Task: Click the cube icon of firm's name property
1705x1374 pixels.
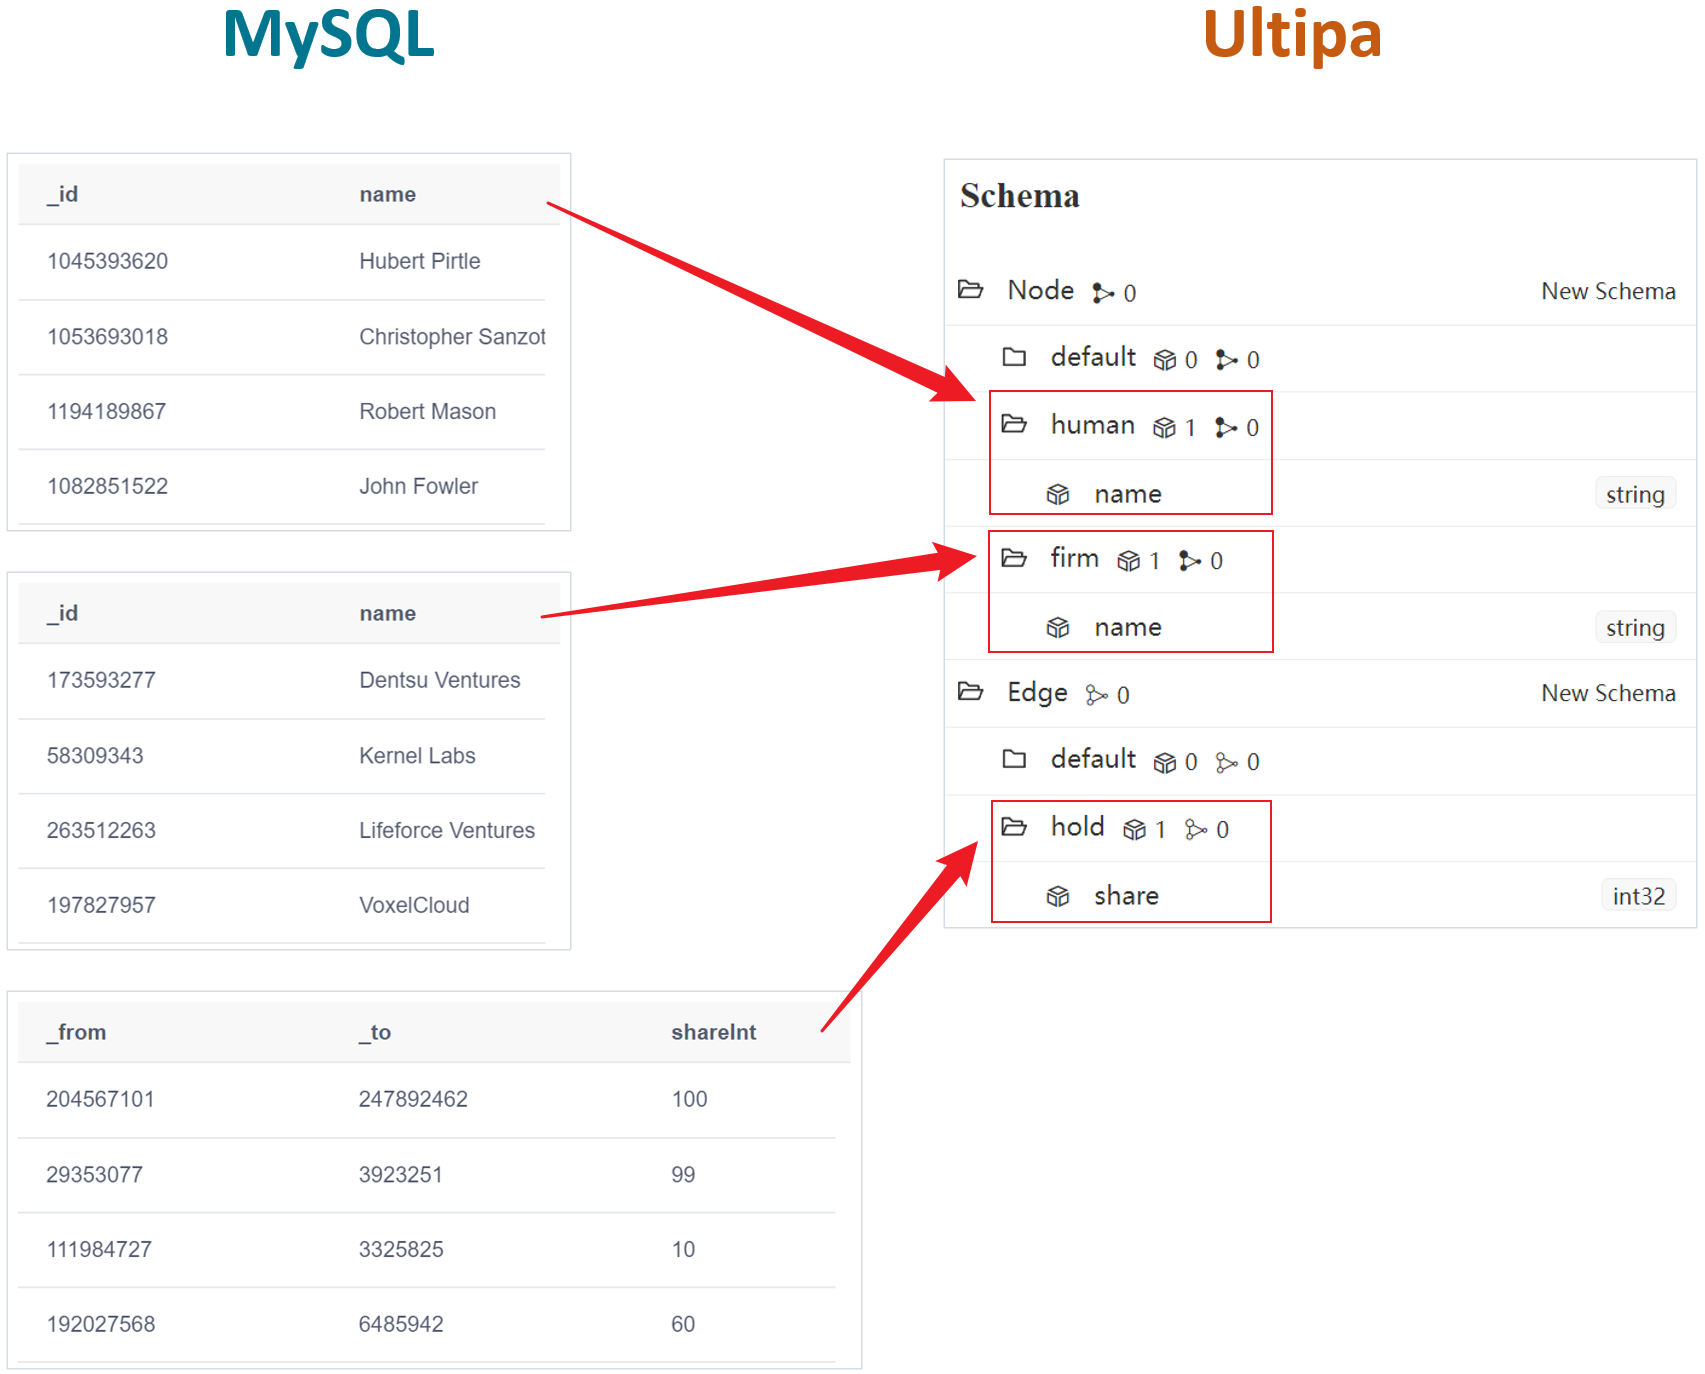Action: pyautogui.click(x=1058, y=628)
